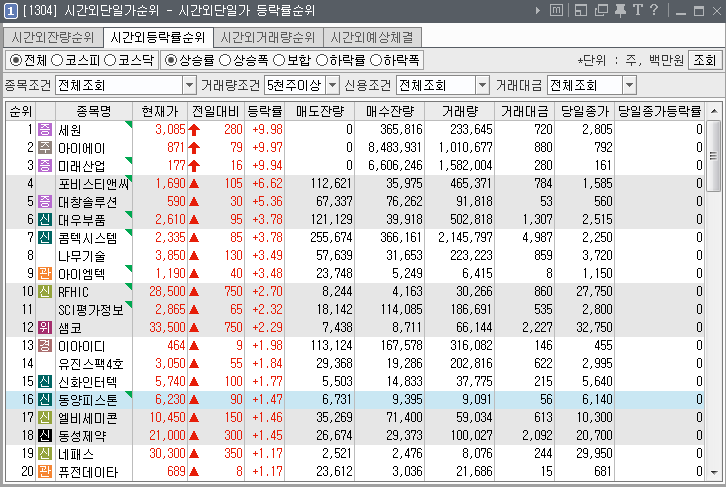Click the 신 badge next to 대우부품

click(44, 219)
